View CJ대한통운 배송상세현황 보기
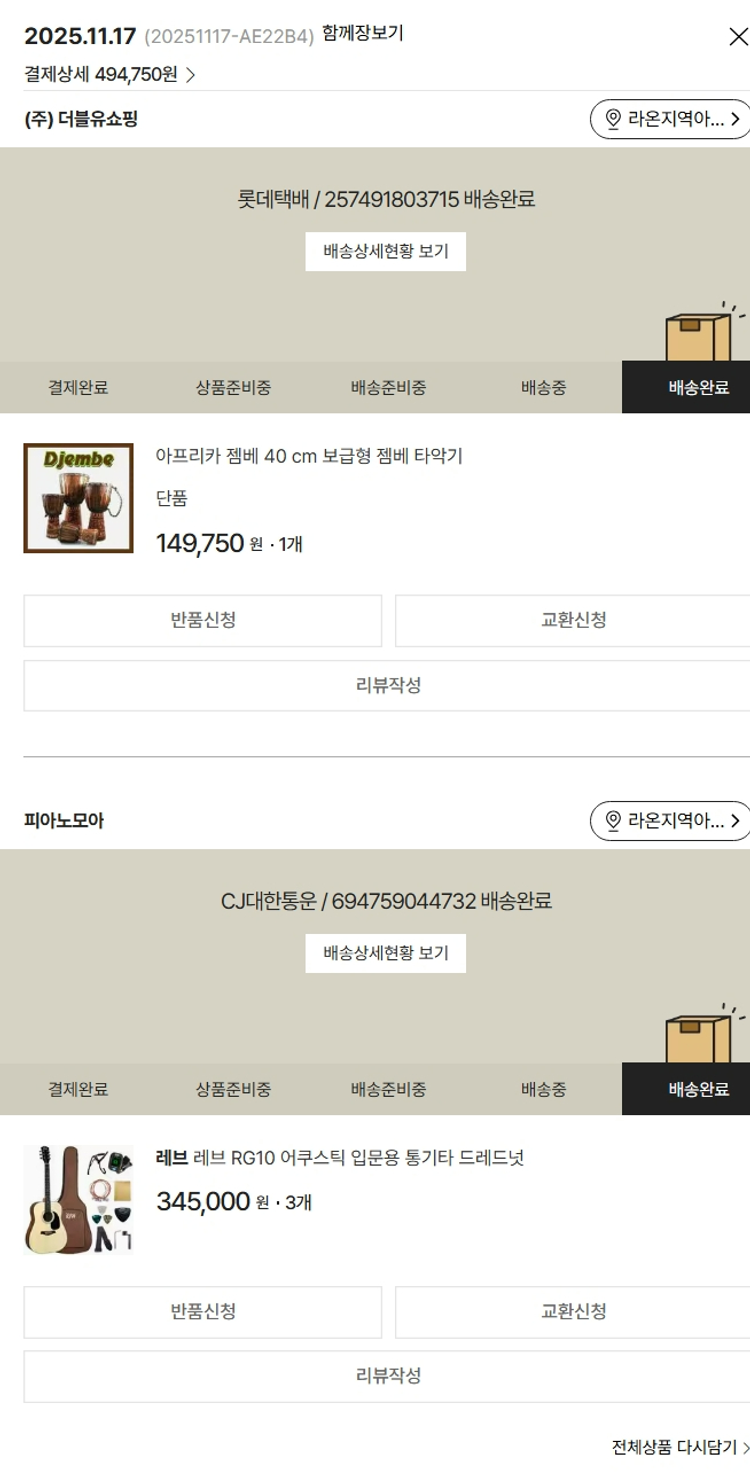Viewport: 750px width, 1483px height. click(386, 954)
